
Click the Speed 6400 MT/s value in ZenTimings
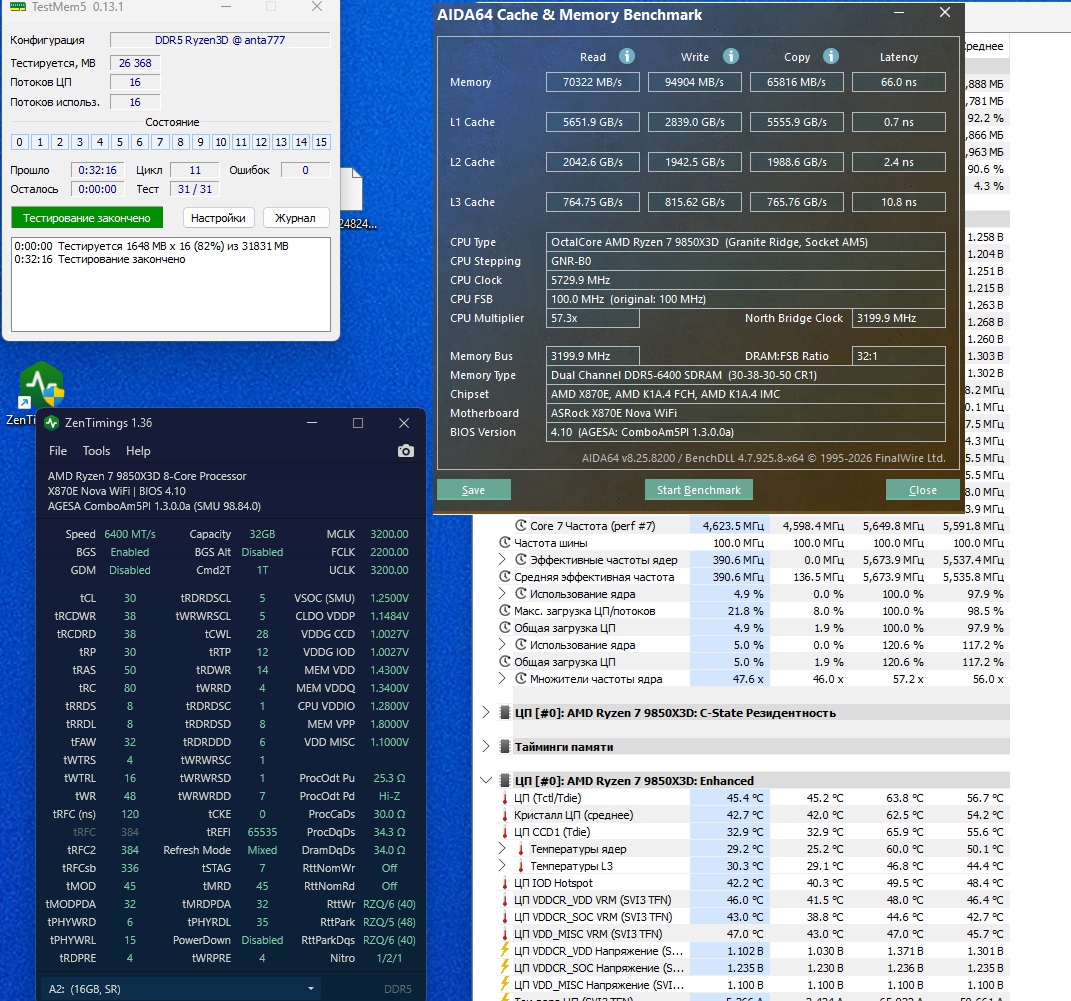pyautogui.click(x=130, y=534)
